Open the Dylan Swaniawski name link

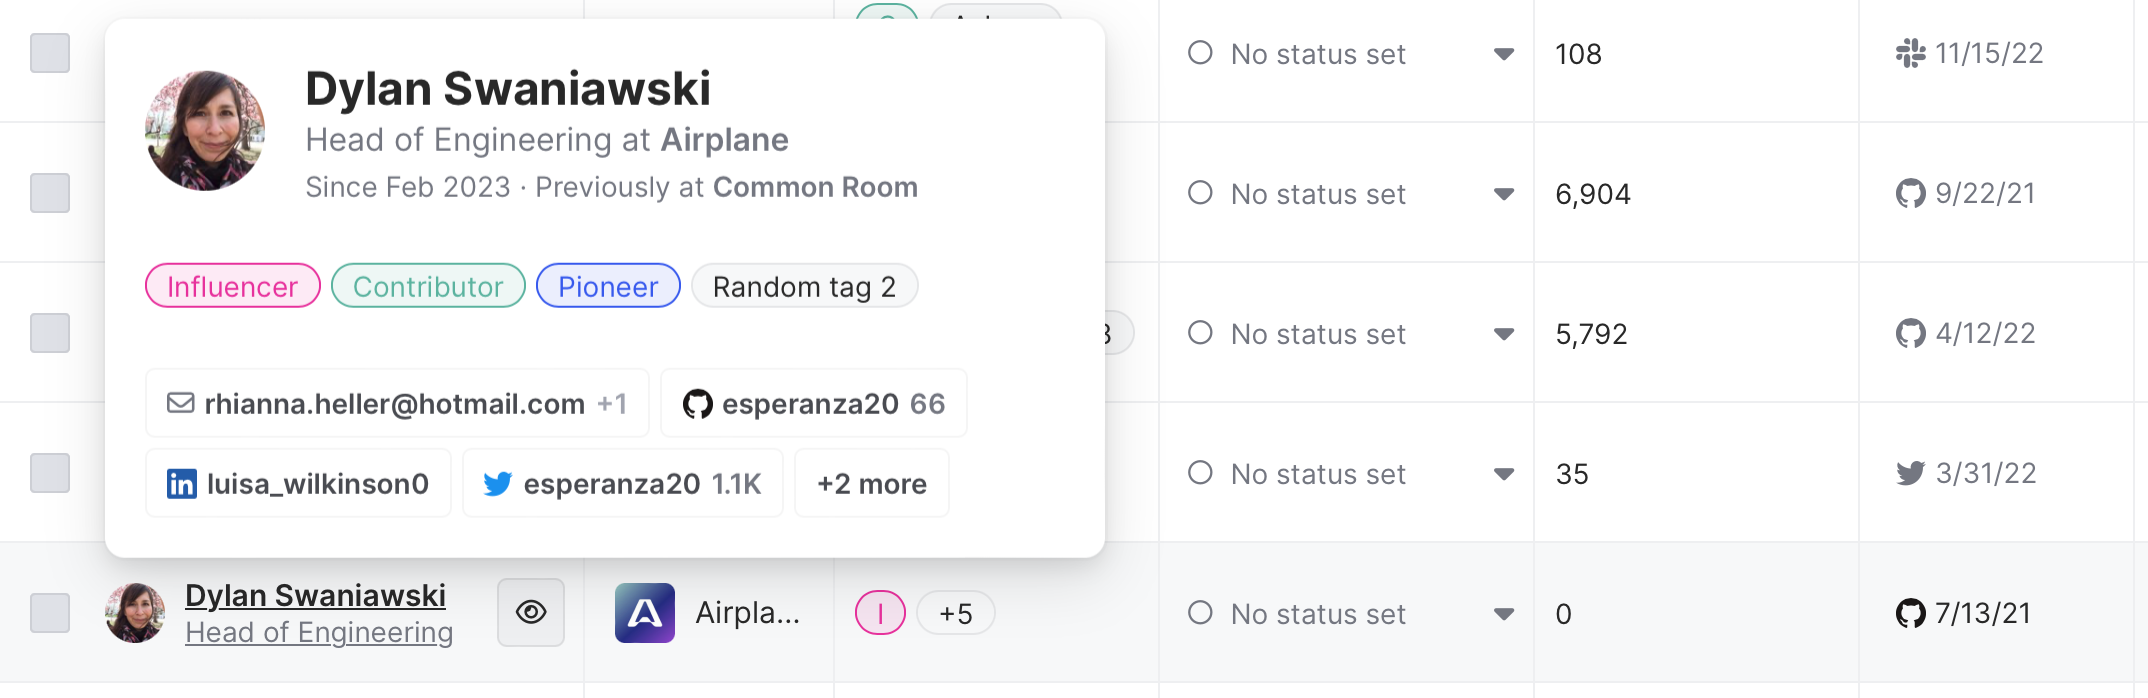pos(315,595)
